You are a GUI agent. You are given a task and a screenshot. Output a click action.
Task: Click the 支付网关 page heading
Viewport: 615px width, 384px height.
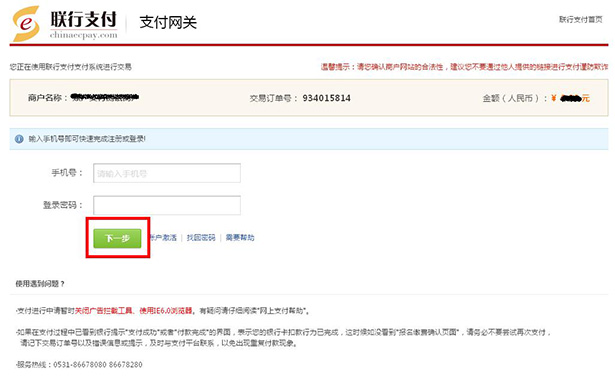pos(168,22)
